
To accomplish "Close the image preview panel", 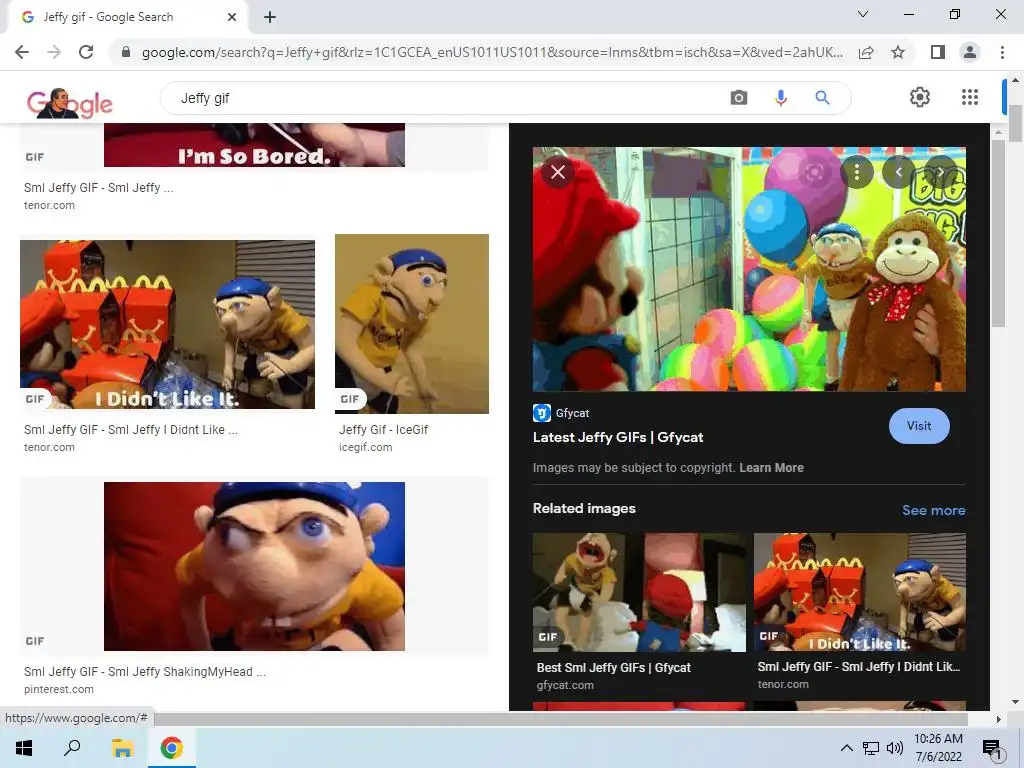I will (558, 172).
